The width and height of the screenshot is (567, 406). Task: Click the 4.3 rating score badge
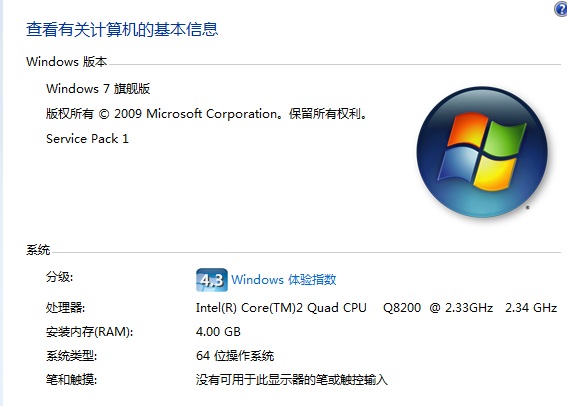coord(212,280)
